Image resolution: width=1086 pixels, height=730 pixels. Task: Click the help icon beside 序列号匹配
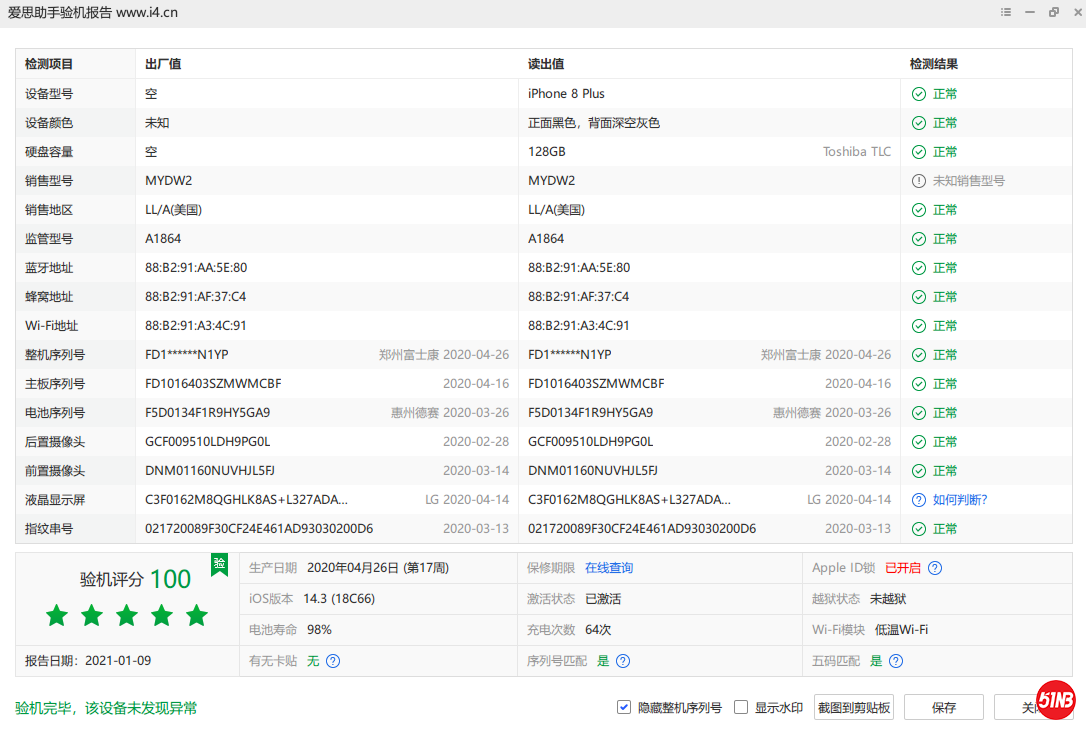(x=623, y=661)
